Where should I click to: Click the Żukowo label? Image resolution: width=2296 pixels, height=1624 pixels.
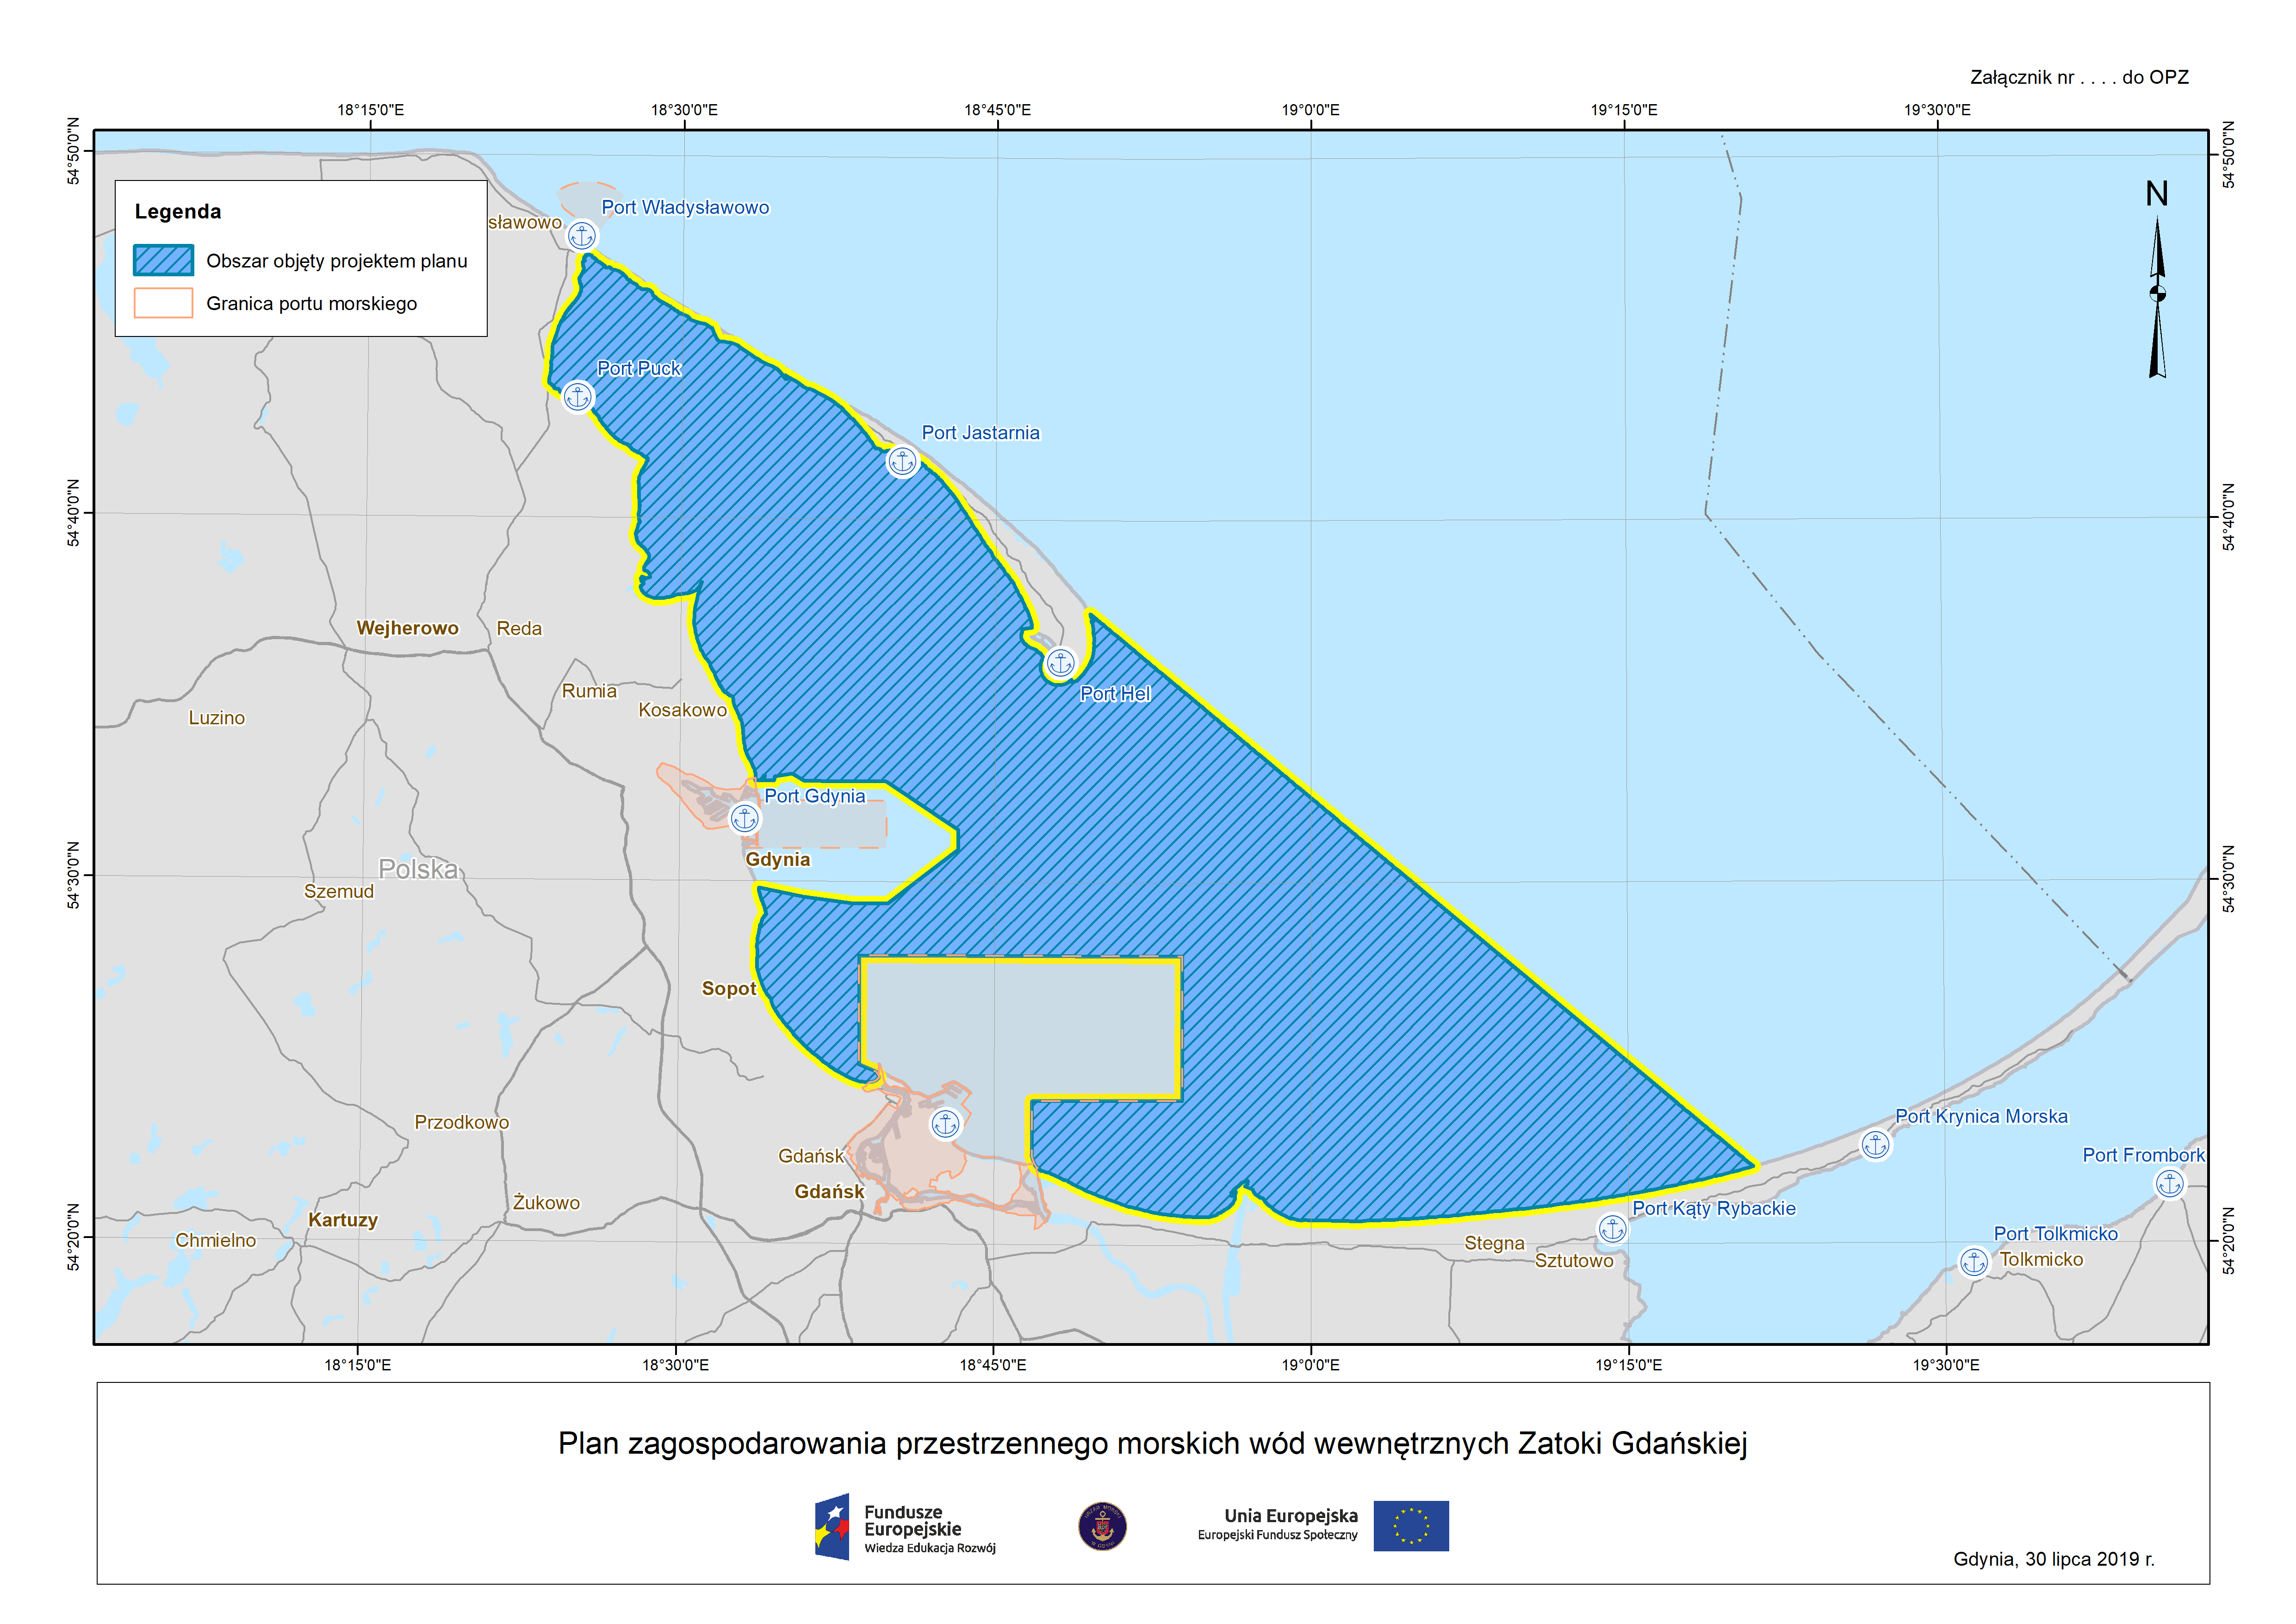click(x=546, y=1203)
